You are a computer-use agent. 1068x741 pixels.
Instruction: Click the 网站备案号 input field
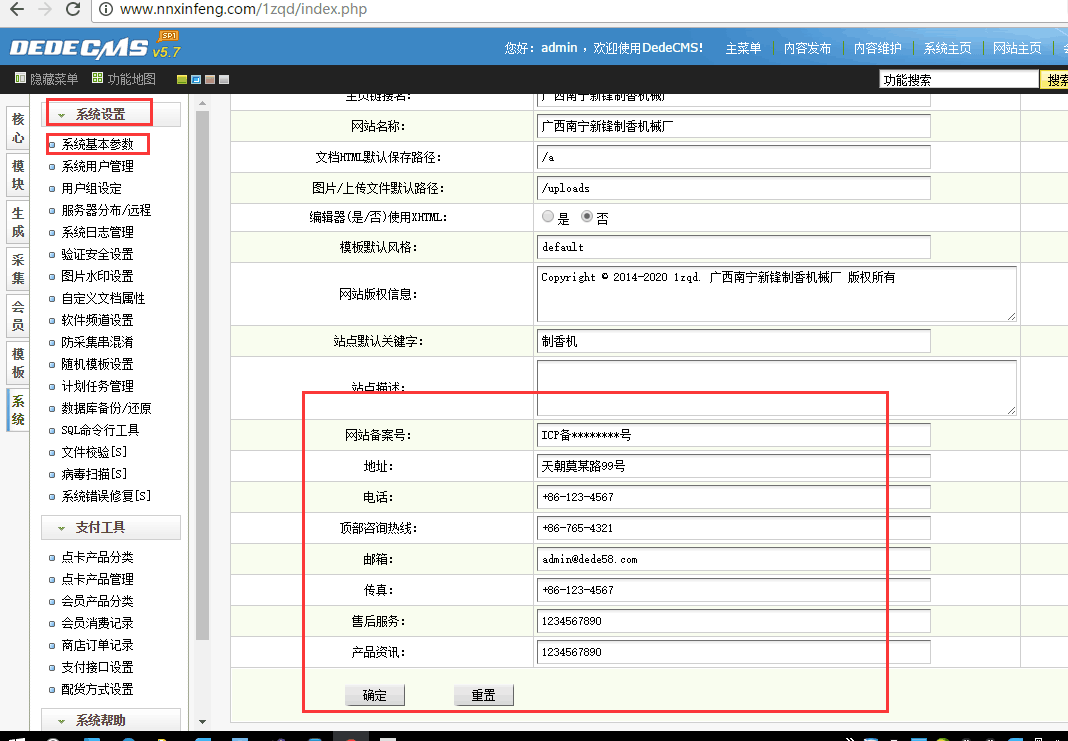[x=734, y=435]
